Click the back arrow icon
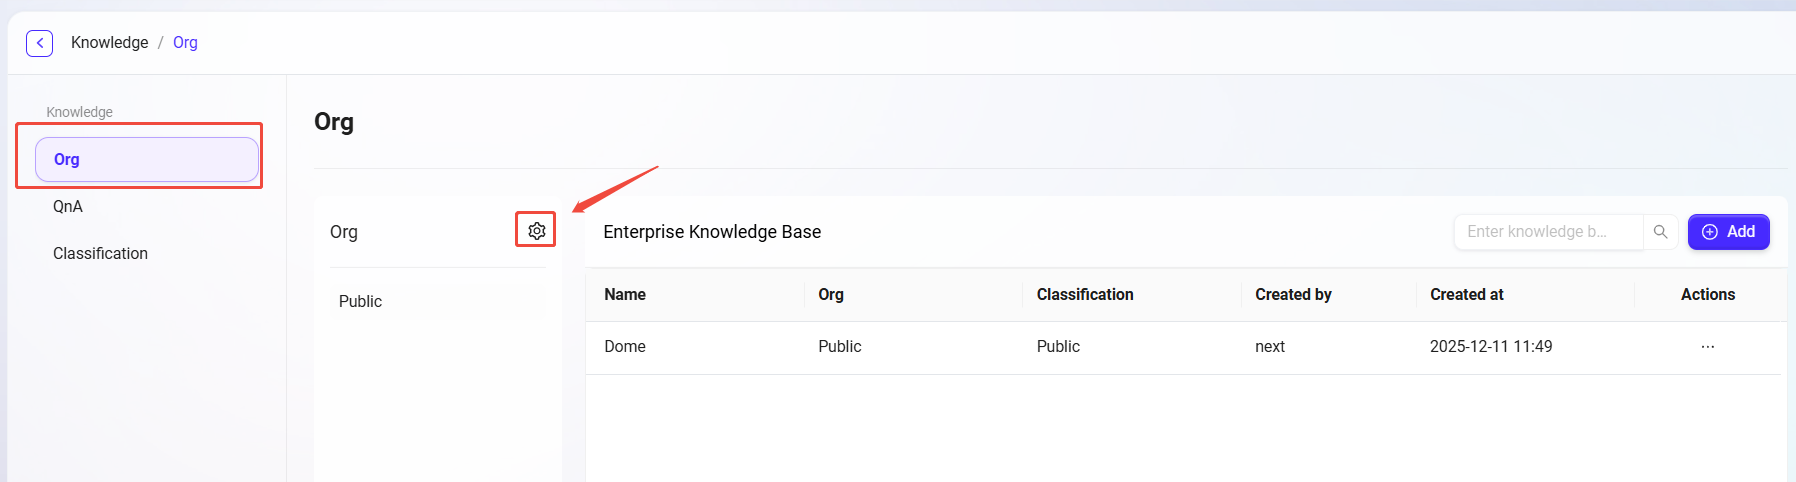The width and height of the screenshot is (1796, 482). tap(39, 43)
